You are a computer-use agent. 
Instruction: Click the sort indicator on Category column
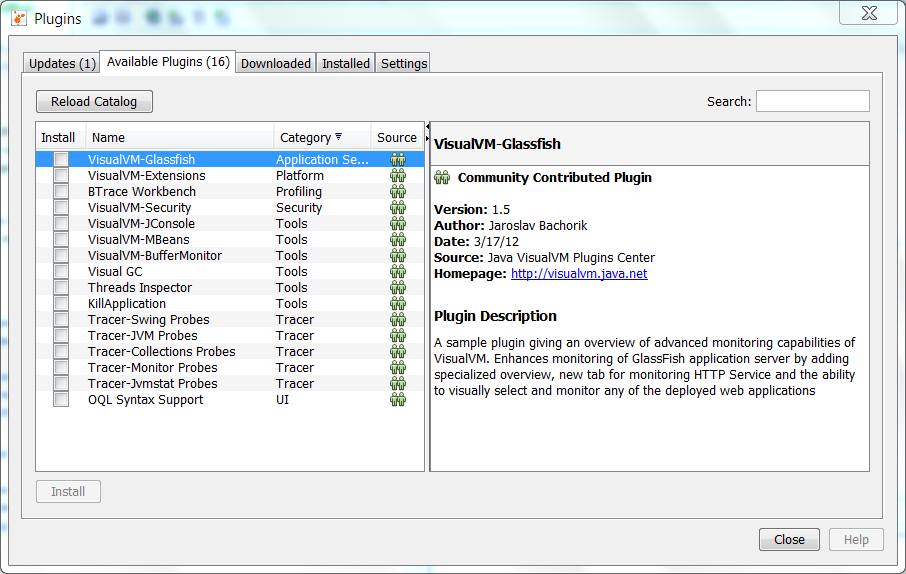[x=339, y=137]
